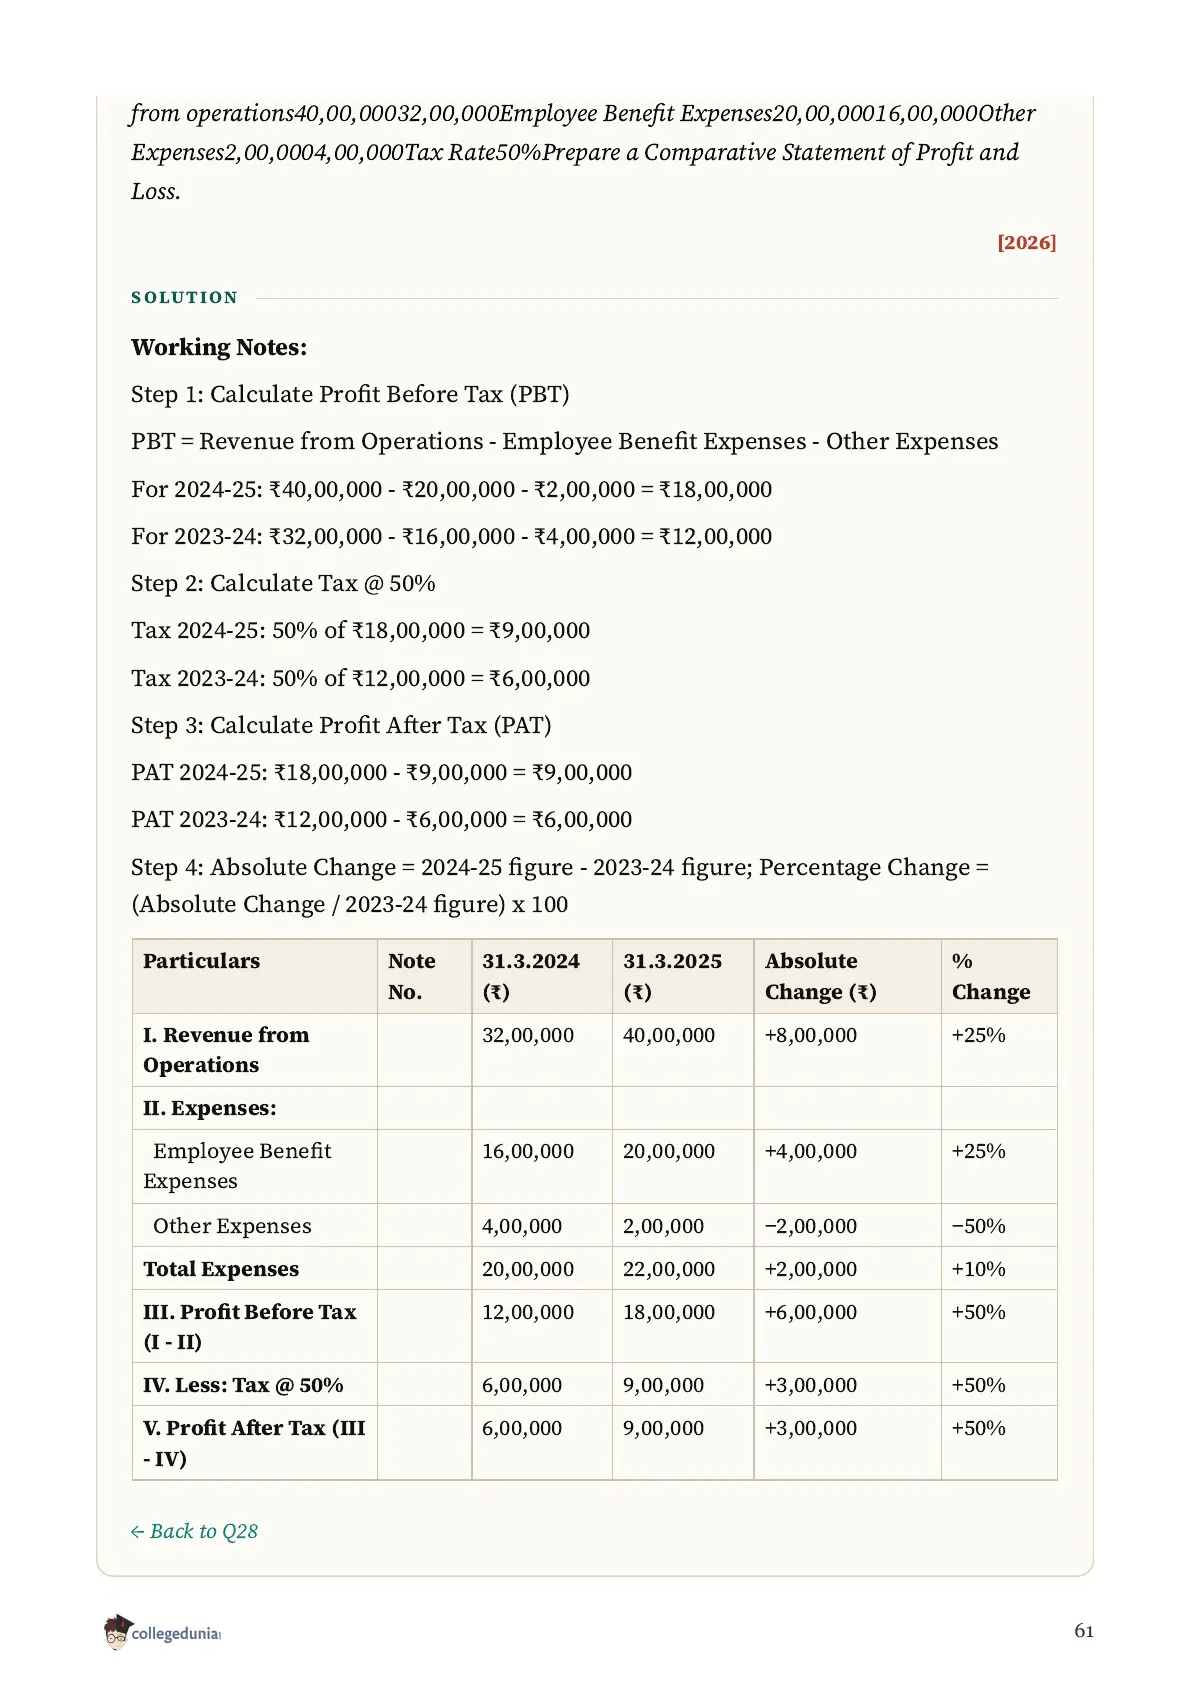Click the Less: Tax @ 50% row label

coord(243,1385)
